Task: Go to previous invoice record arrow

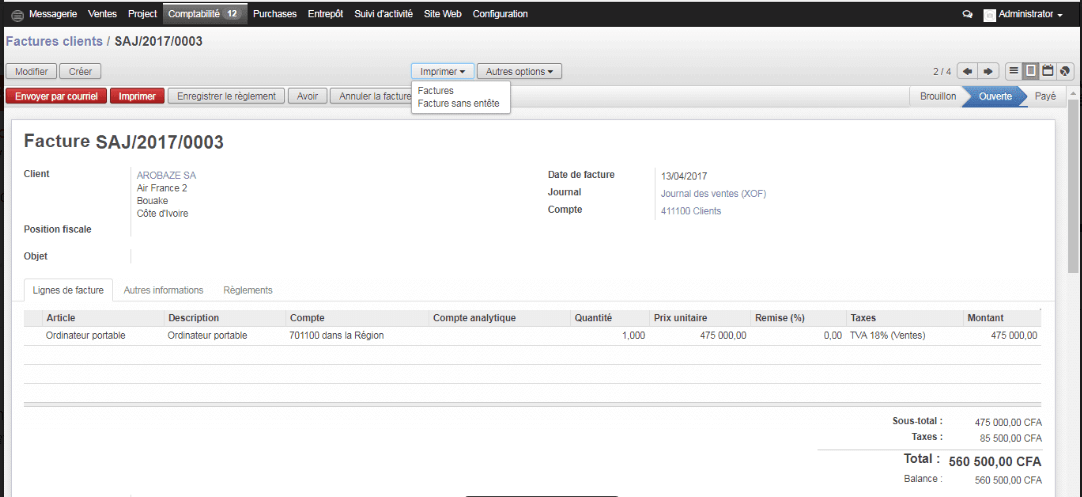Action: click(x=967, y=71)
